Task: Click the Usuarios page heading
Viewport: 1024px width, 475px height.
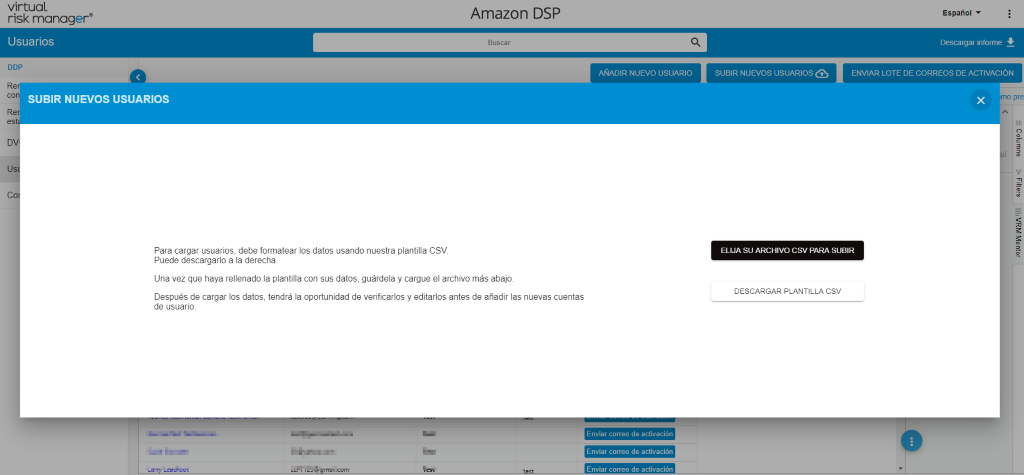Action: coord(31,42)
